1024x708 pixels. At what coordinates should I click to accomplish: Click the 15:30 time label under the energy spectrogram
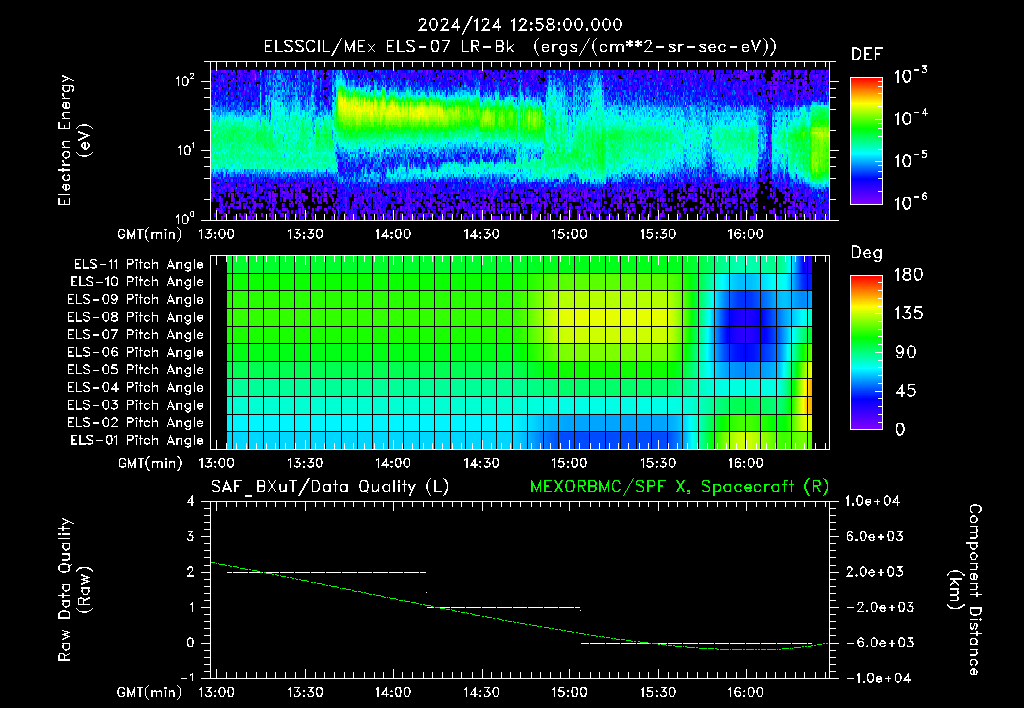[657, 234]
